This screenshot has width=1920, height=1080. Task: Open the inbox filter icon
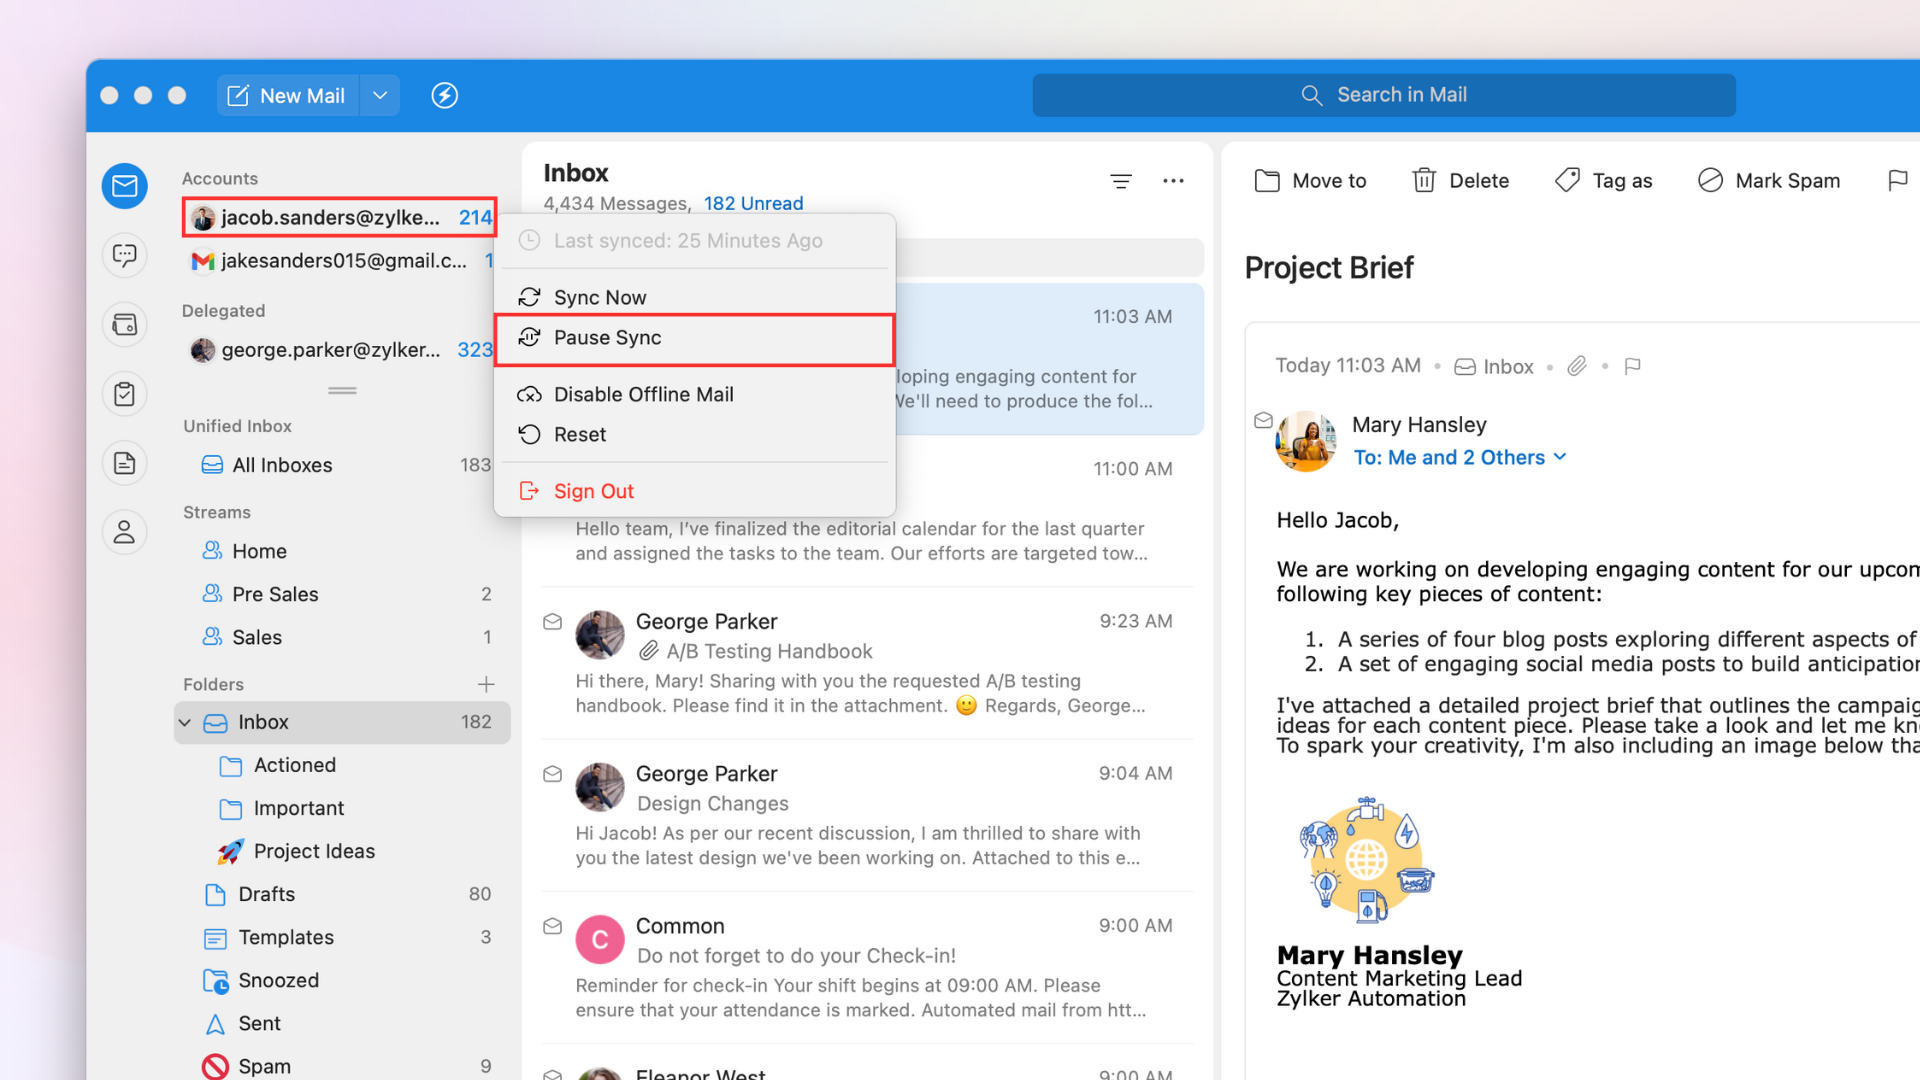tap(1120, 181)
